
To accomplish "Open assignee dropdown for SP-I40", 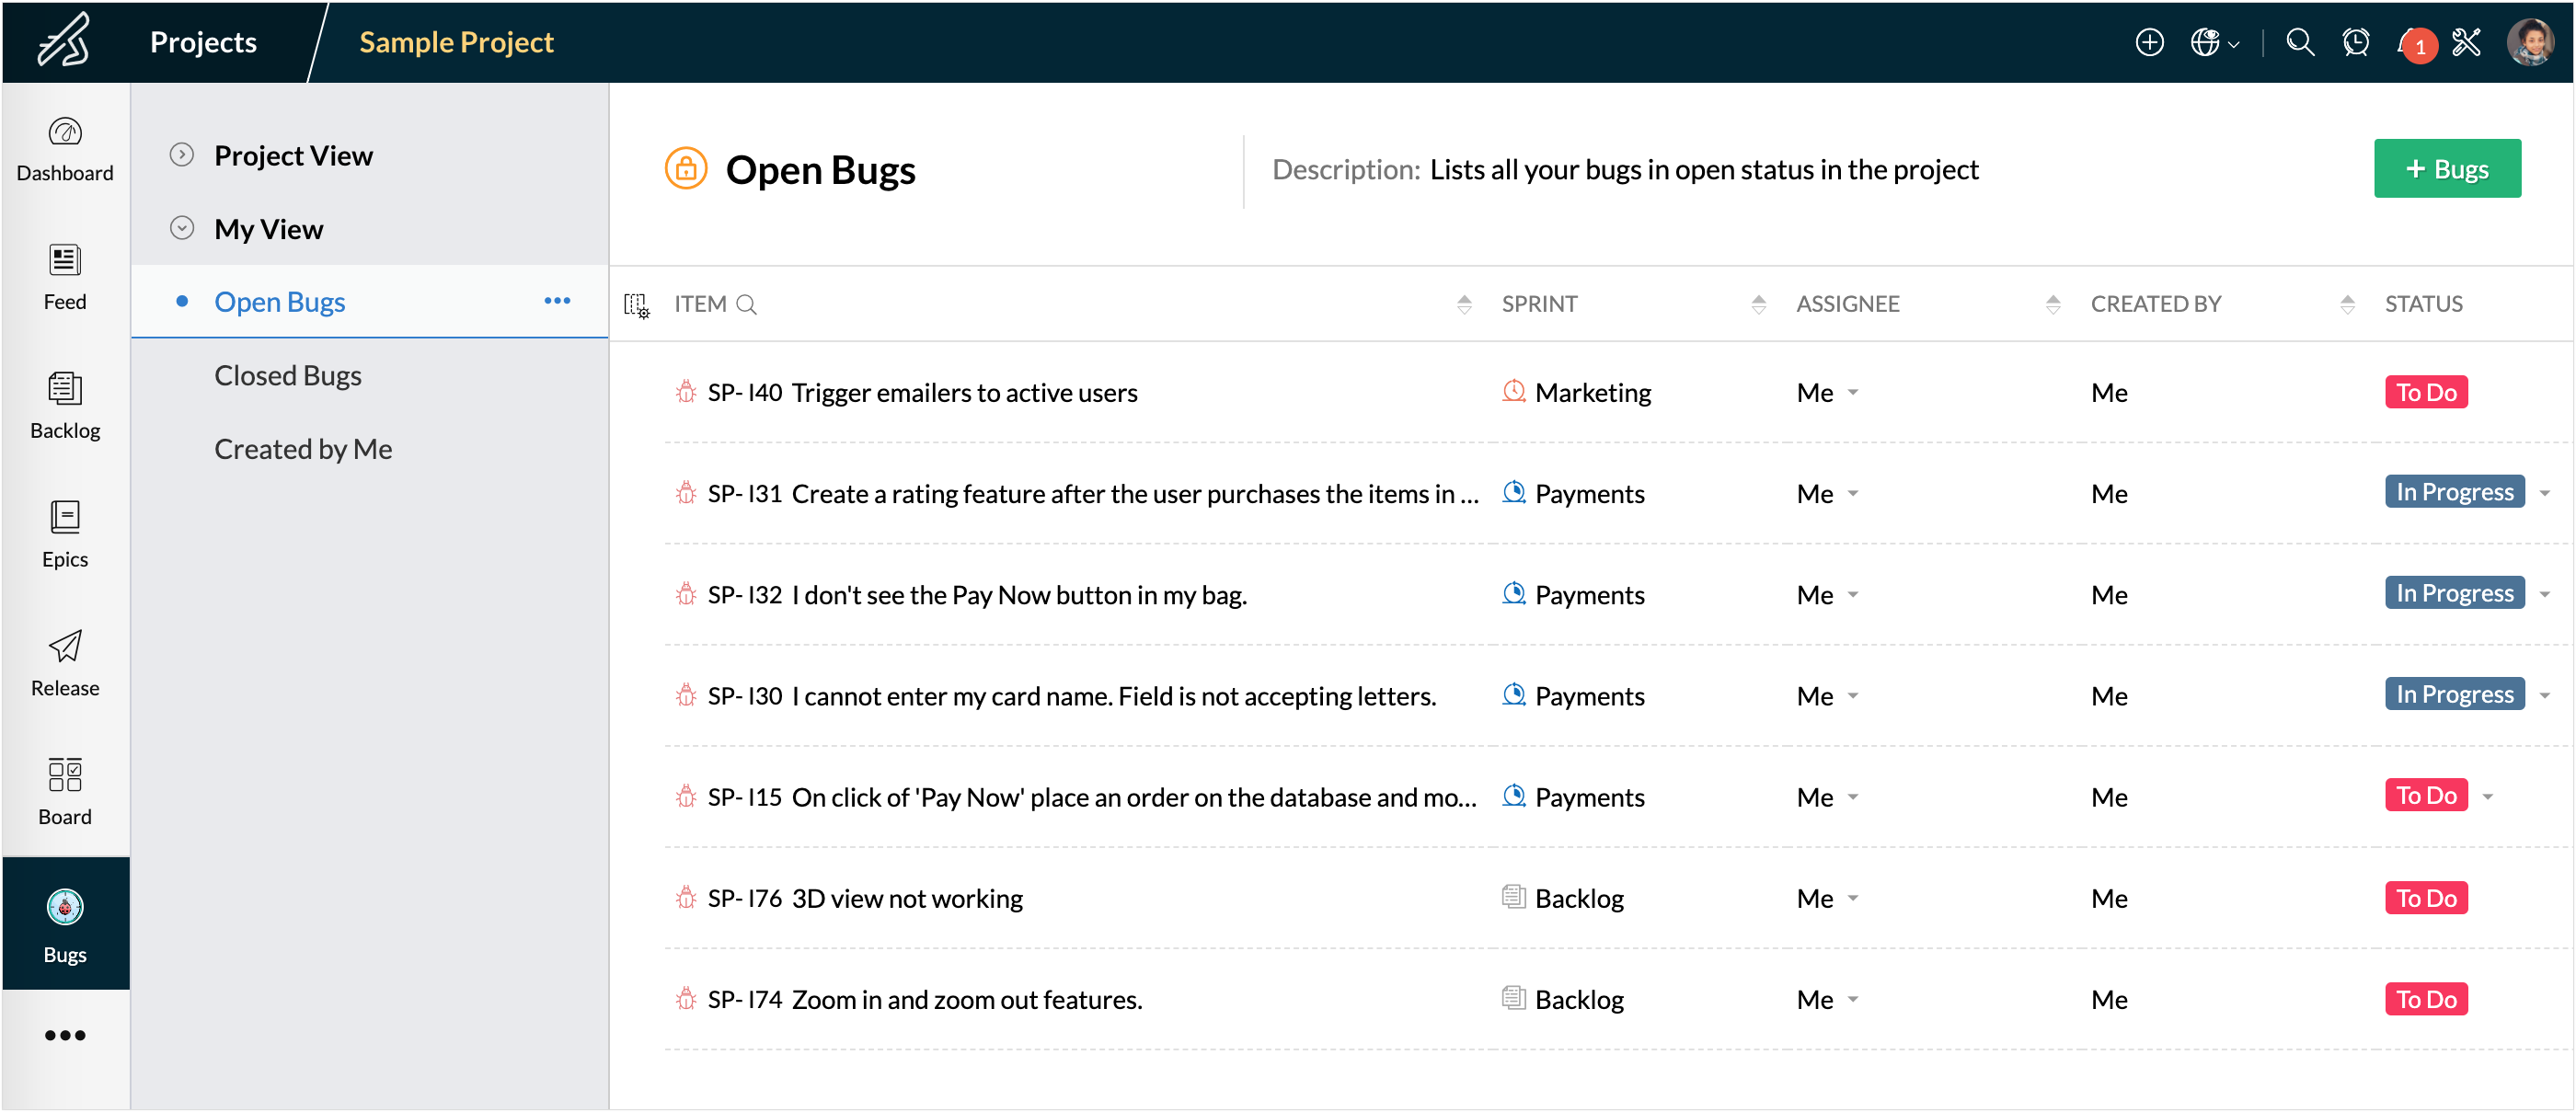I will tap(1852, 393).
